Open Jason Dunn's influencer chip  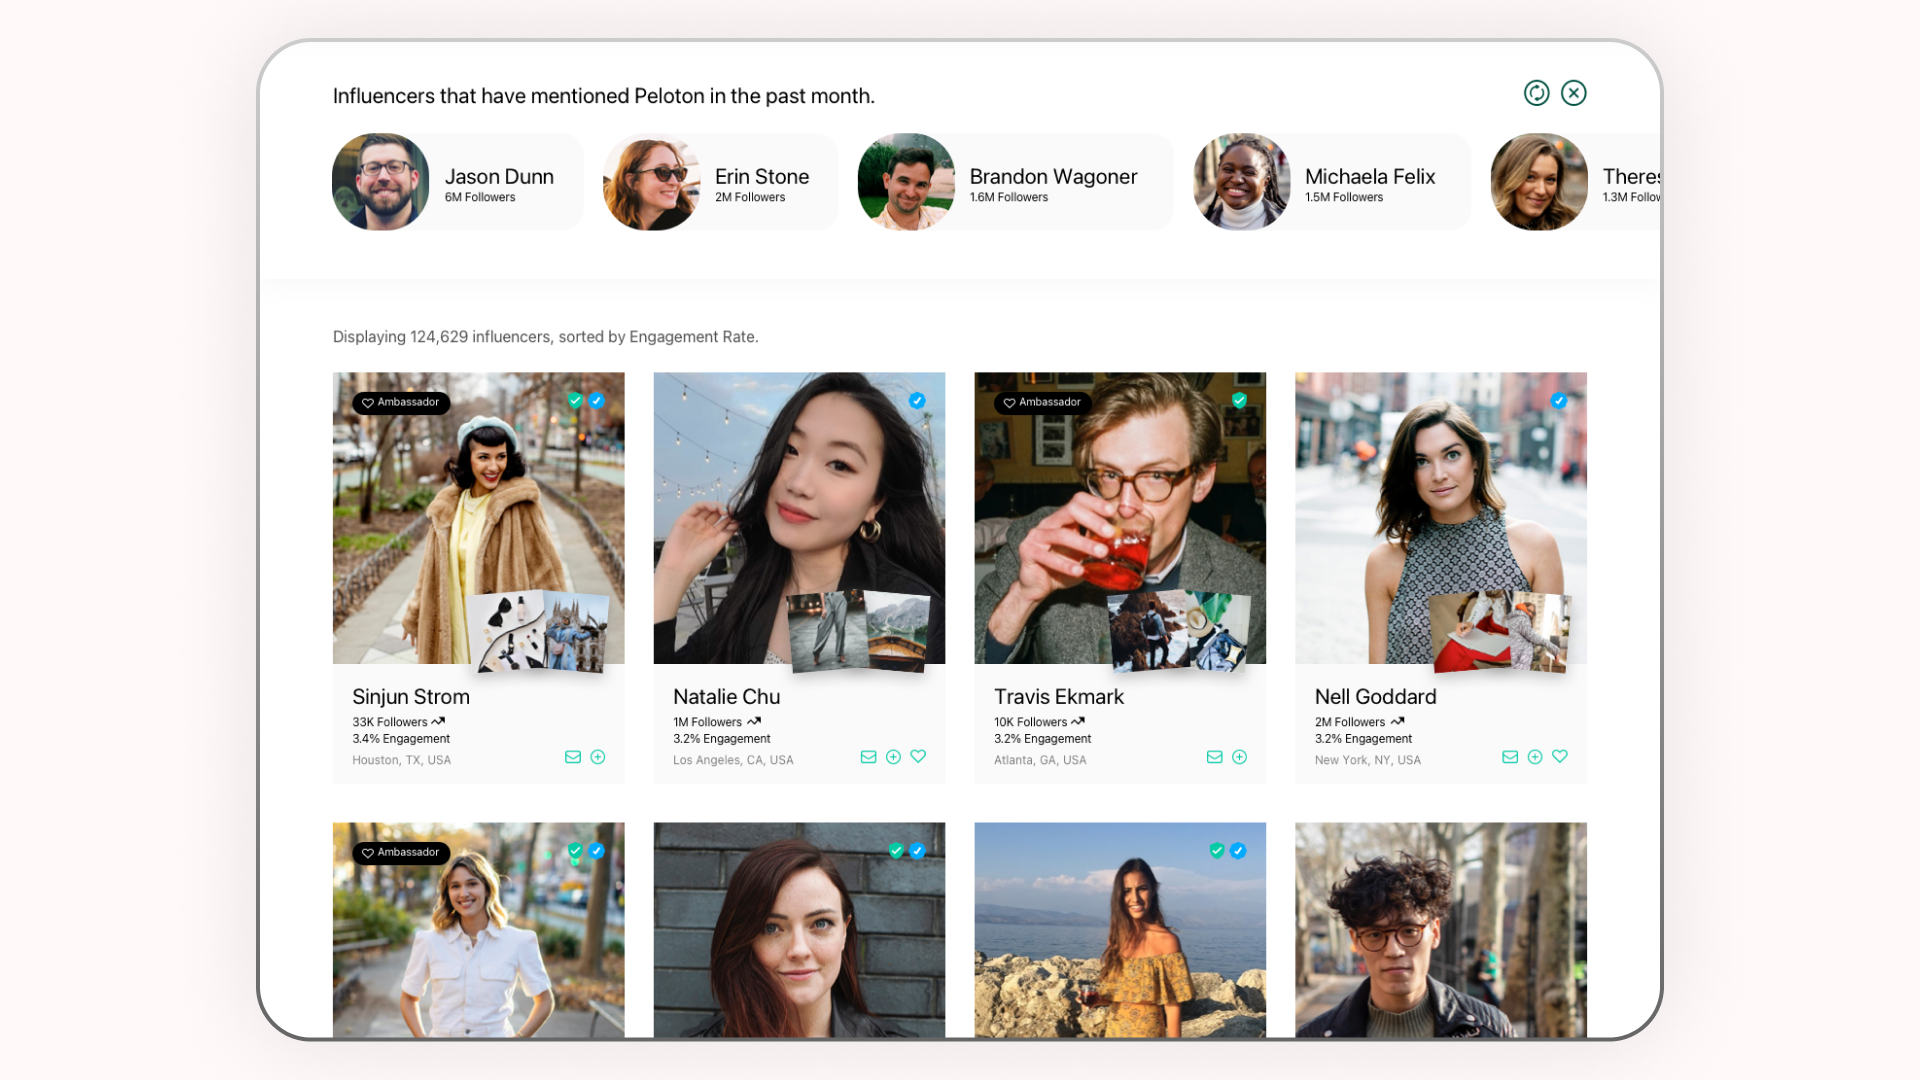(457, 182)
